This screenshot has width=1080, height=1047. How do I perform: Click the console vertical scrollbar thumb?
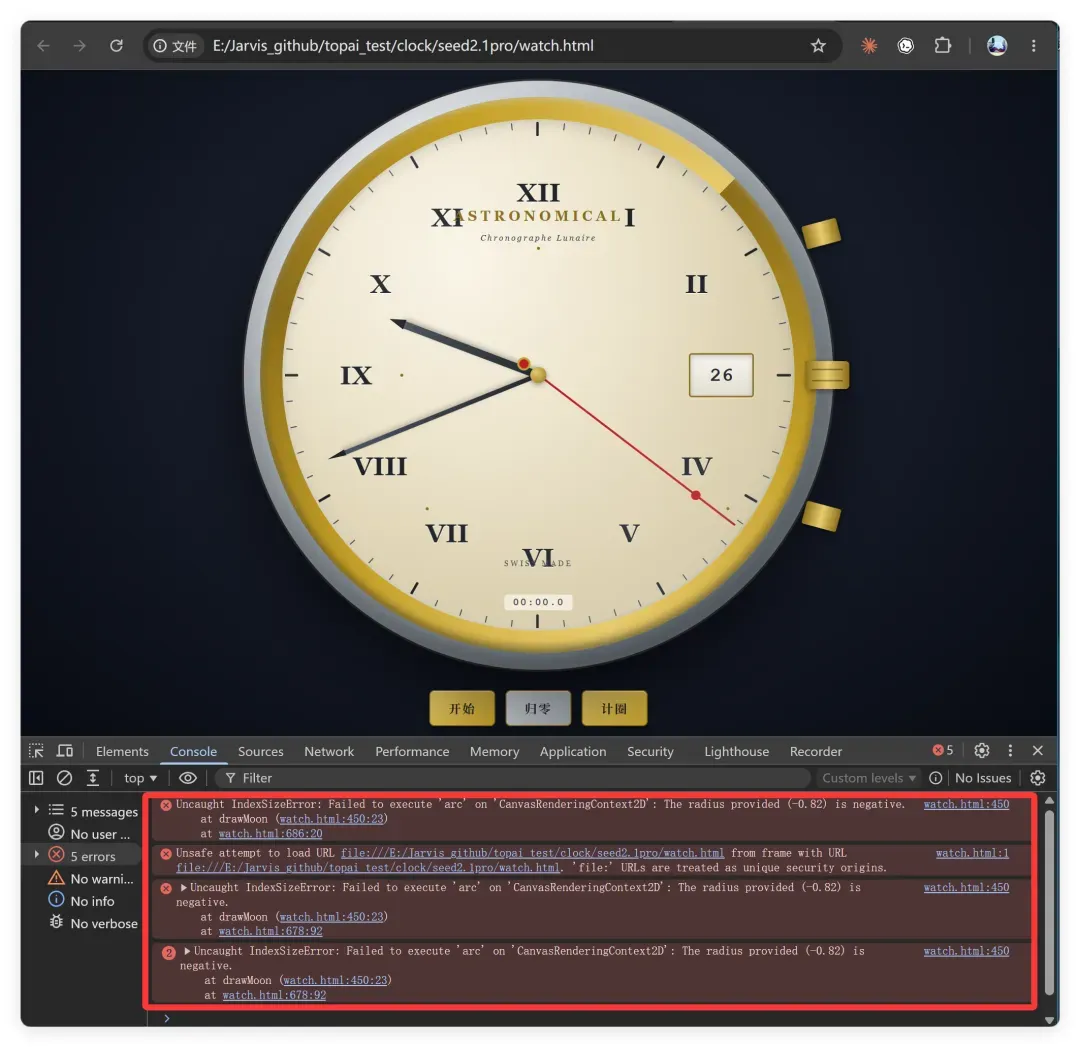[x=1049, y=902]
